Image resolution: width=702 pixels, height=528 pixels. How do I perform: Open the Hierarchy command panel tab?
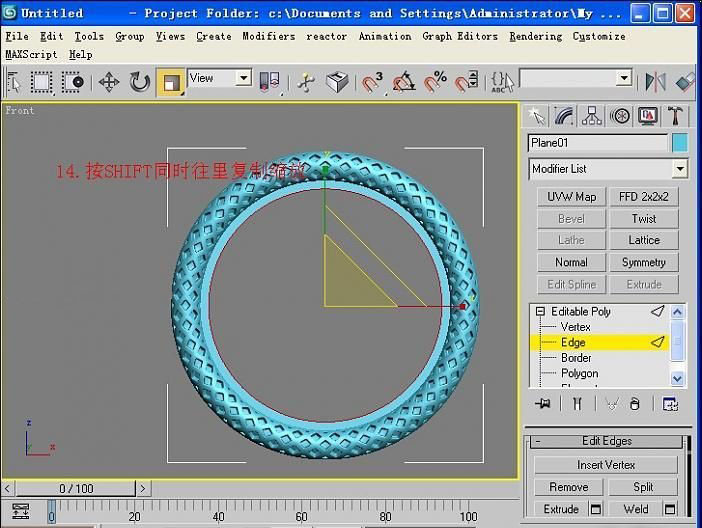coord(593,116)
